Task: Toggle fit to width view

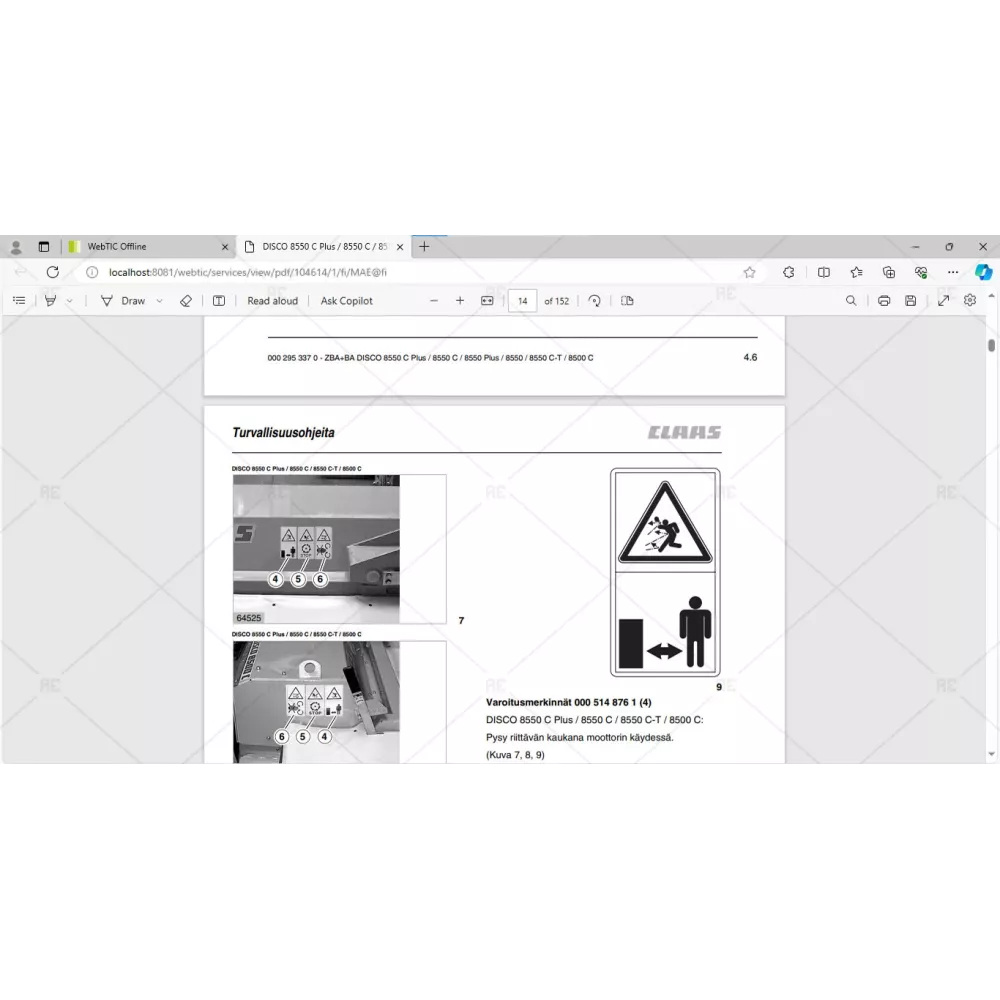Action: pyautogui.click(x=487, y=300)
